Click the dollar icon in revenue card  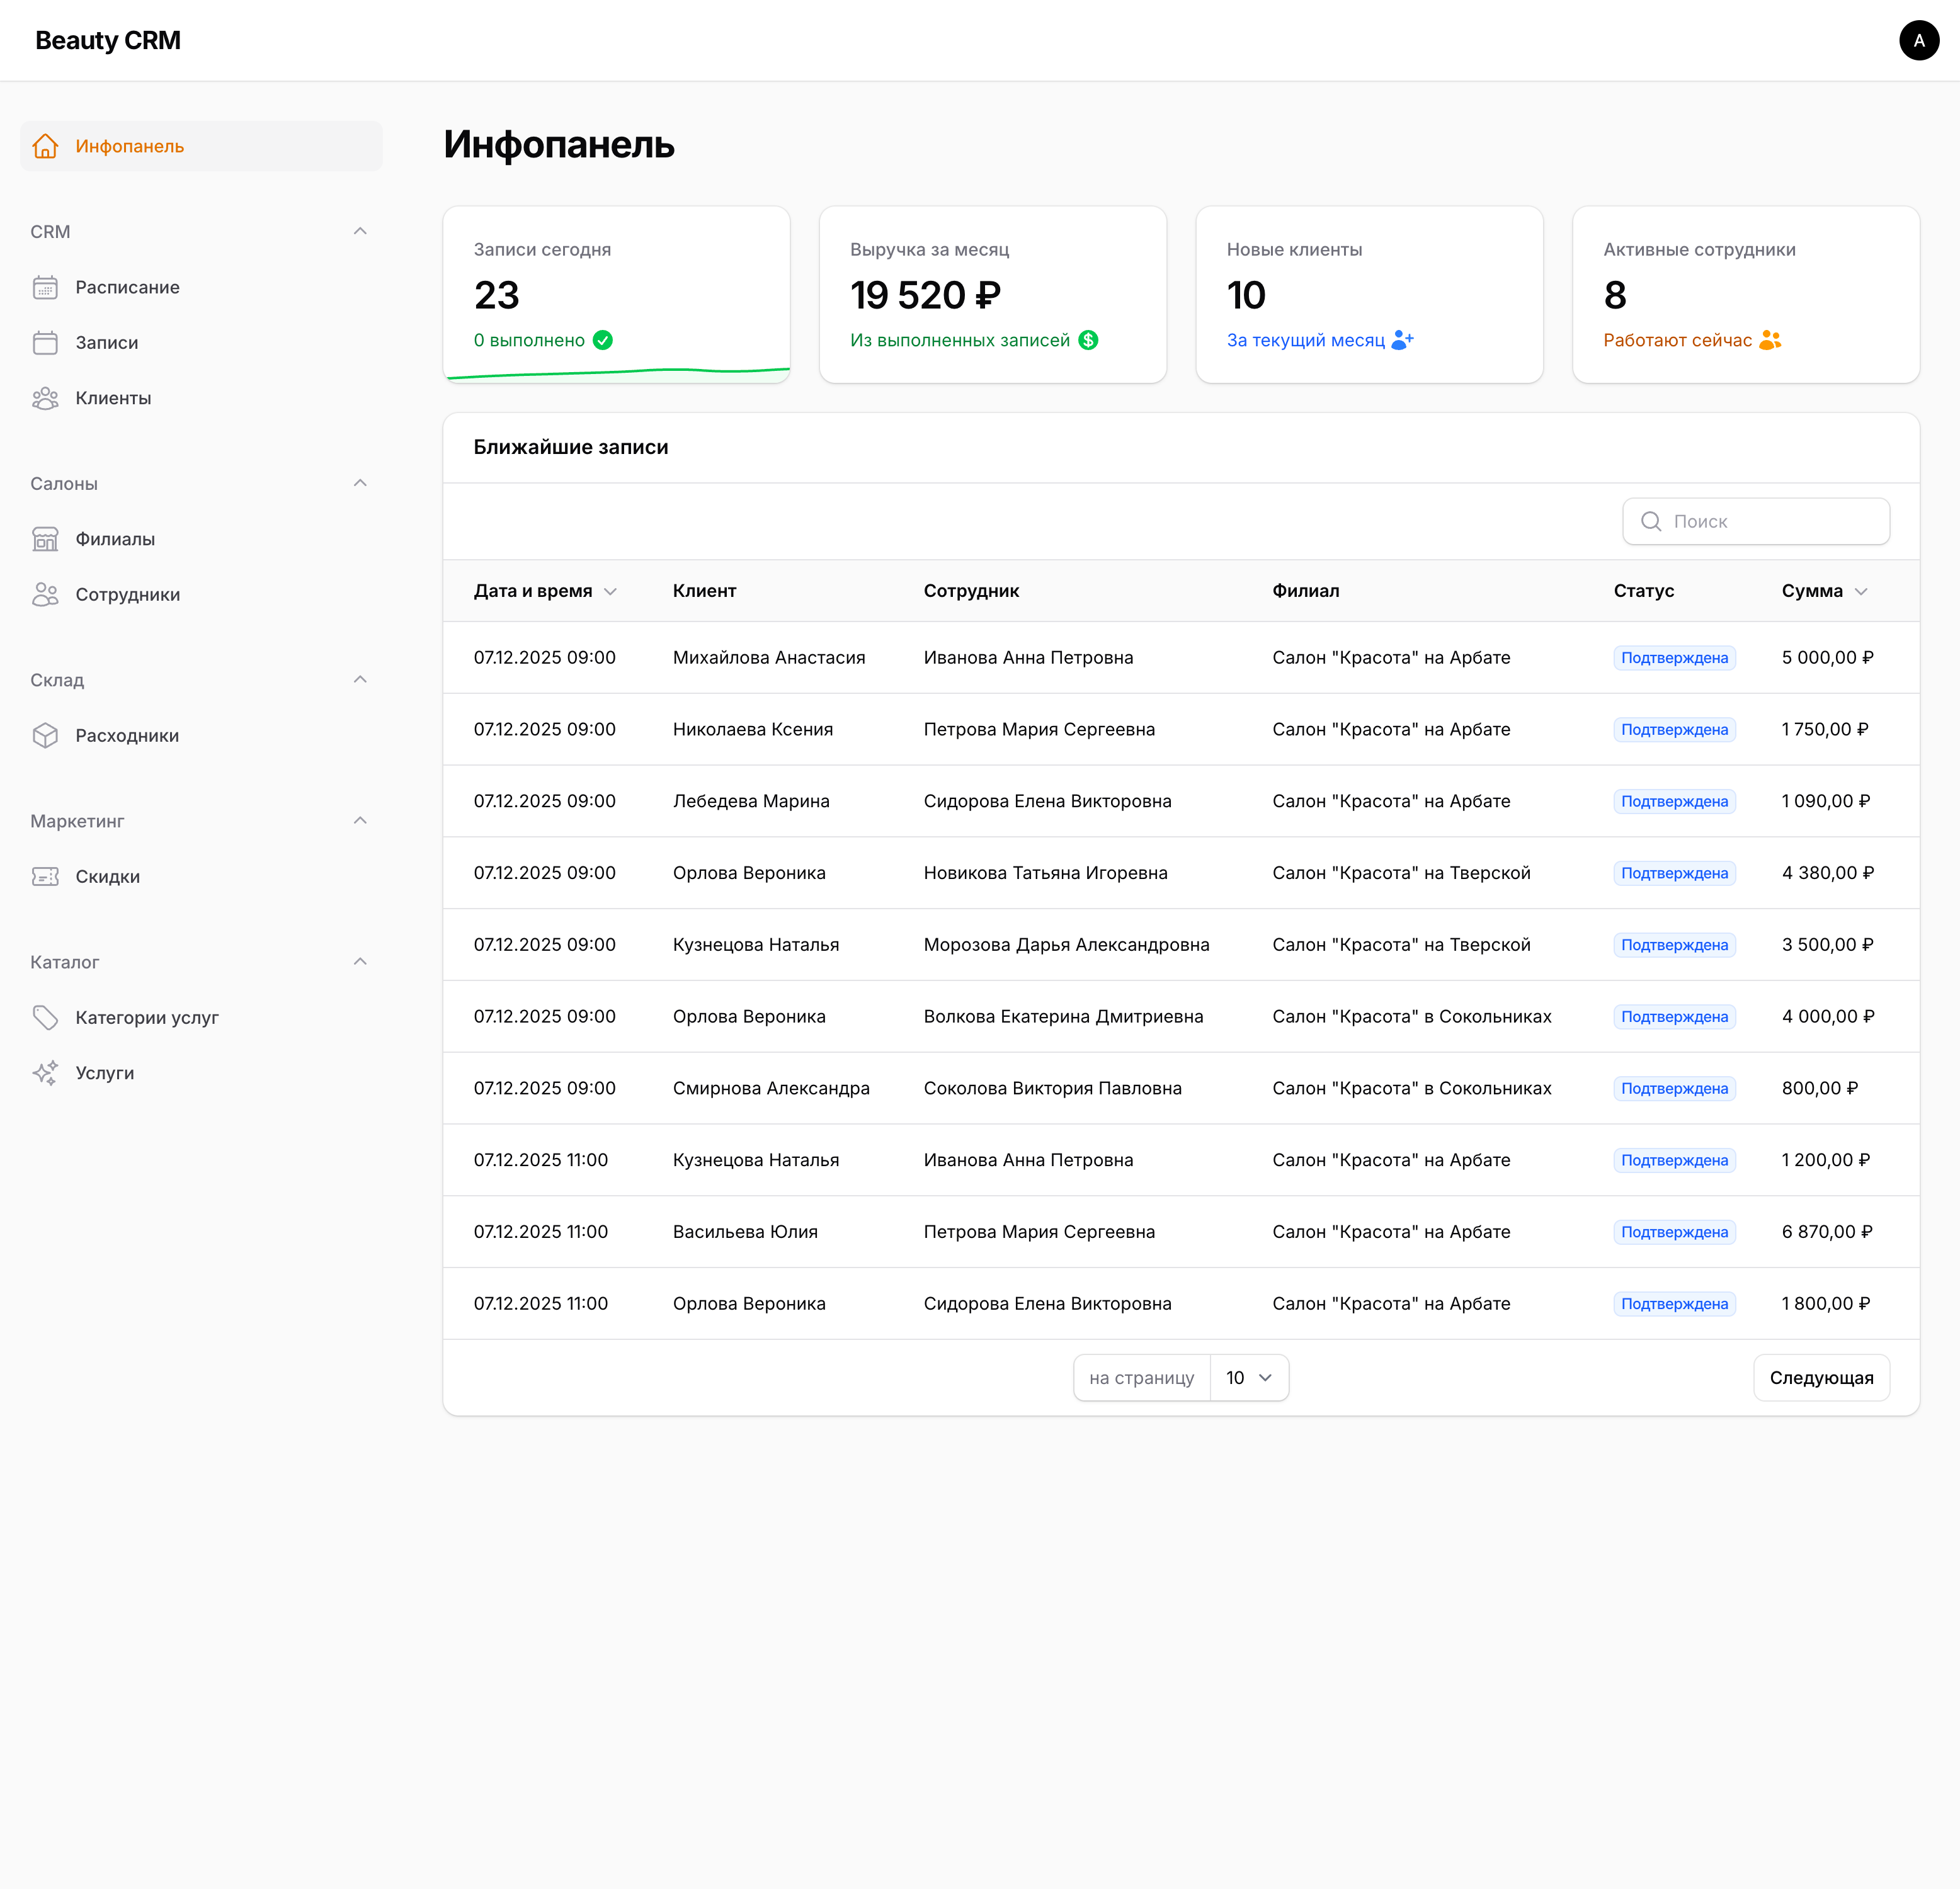(1090, 340)
